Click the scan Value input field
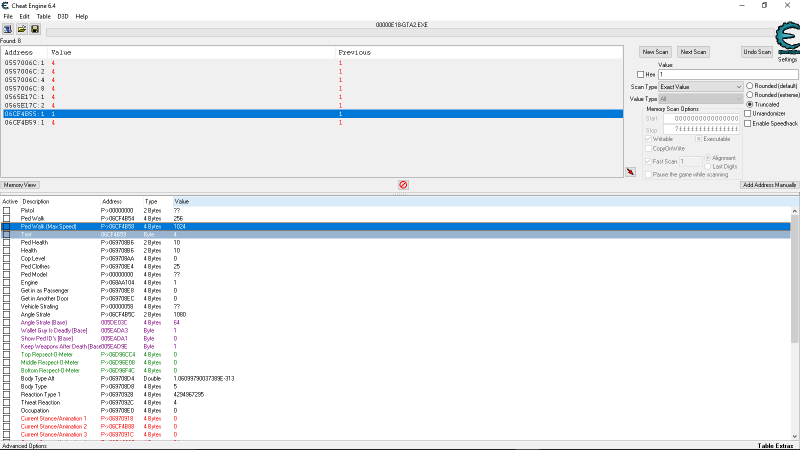This screenshot has height=450, width=800. 699,75
